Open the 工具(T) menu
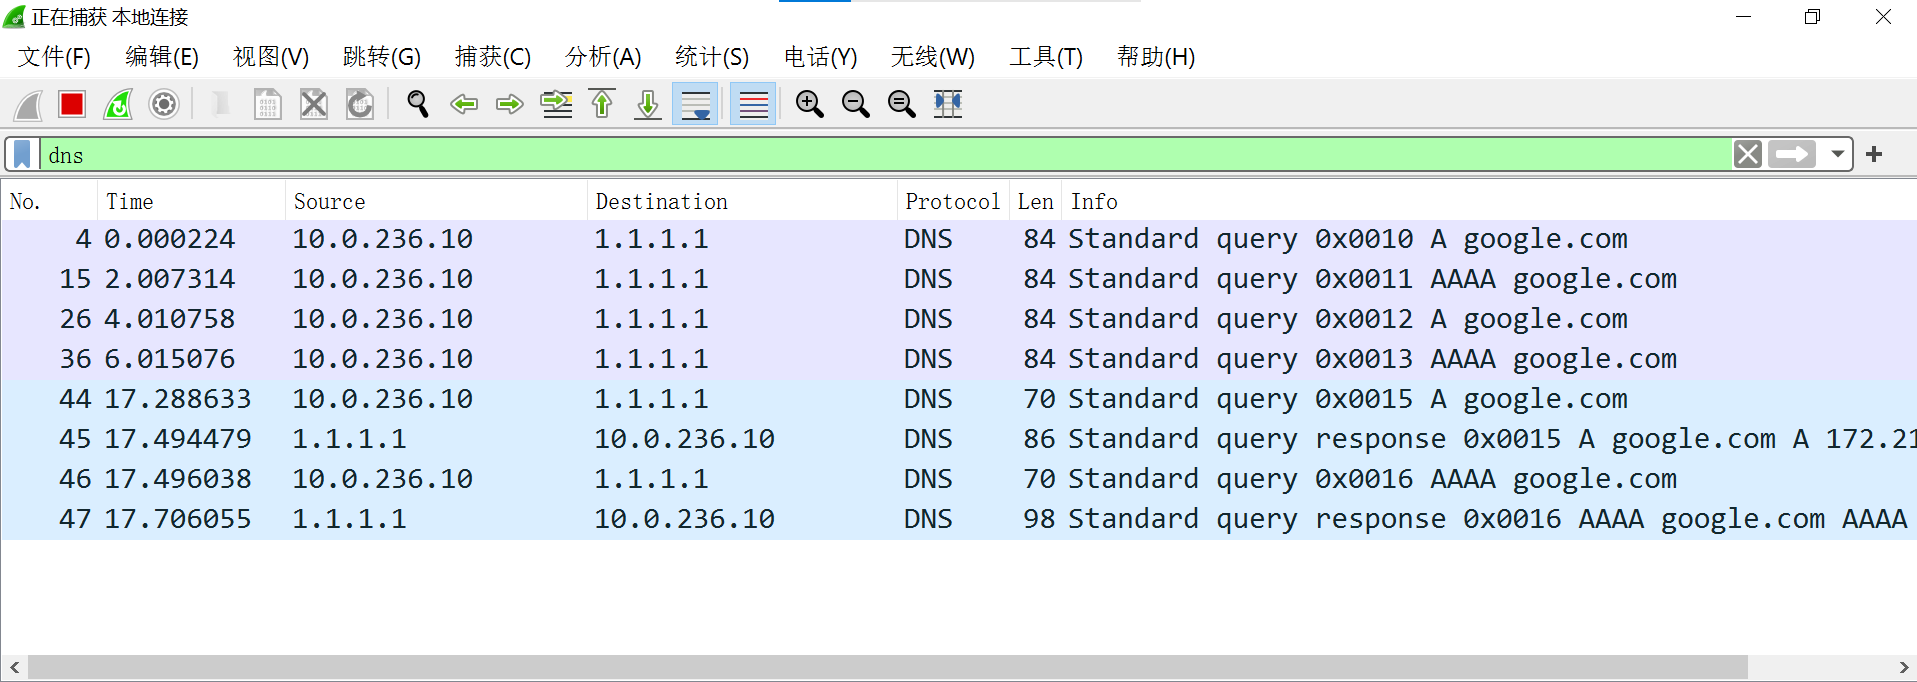Viewport: 1917px width, 682px height. (1046, 57)
